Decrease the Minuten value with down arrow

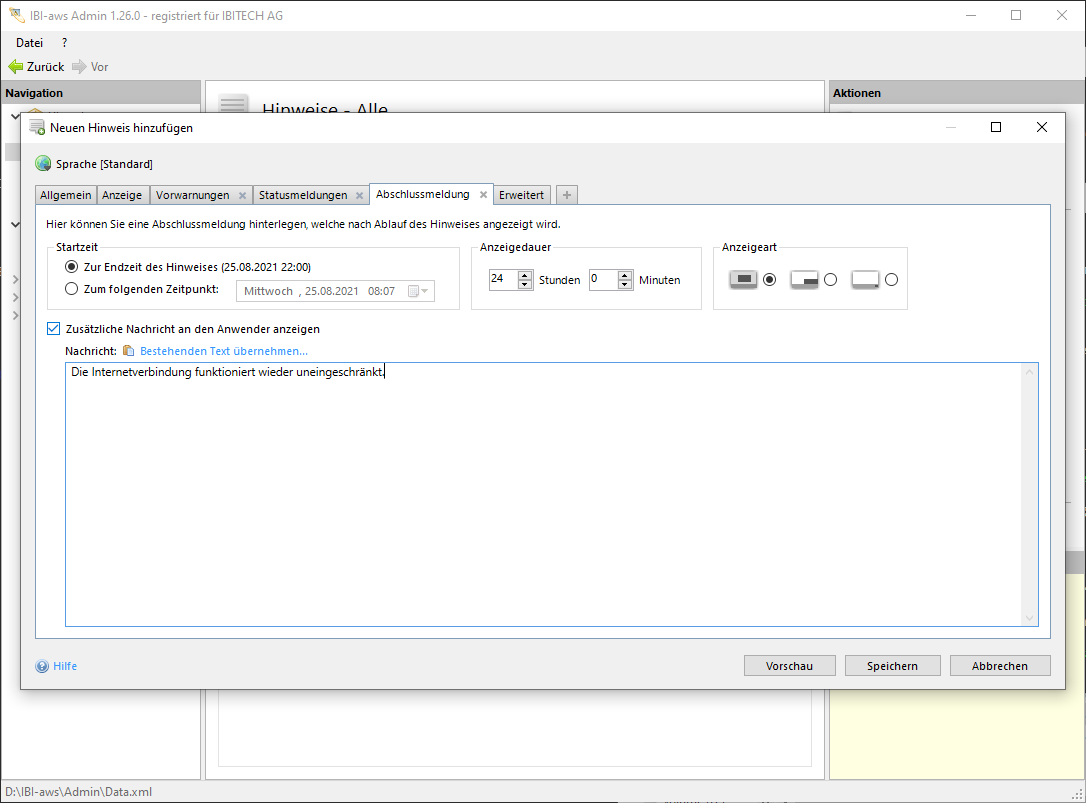click(x=625, y=285)
